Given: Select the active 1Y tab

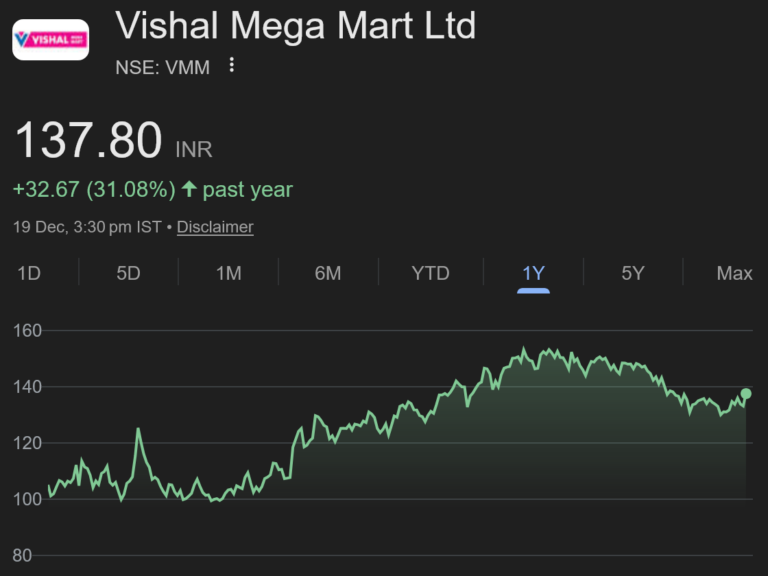Looking at the screenshot, I should click(533, 273).
